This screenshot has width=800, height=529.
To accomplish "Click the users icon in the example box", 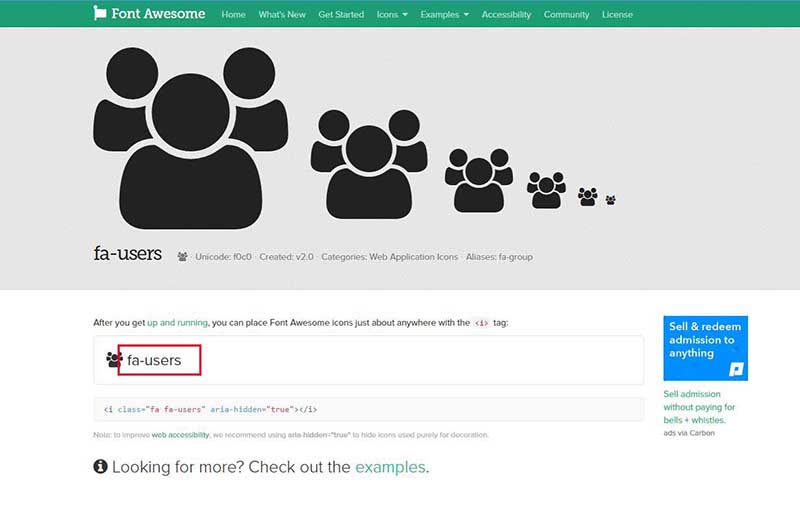I will click(x=113, y=359).
